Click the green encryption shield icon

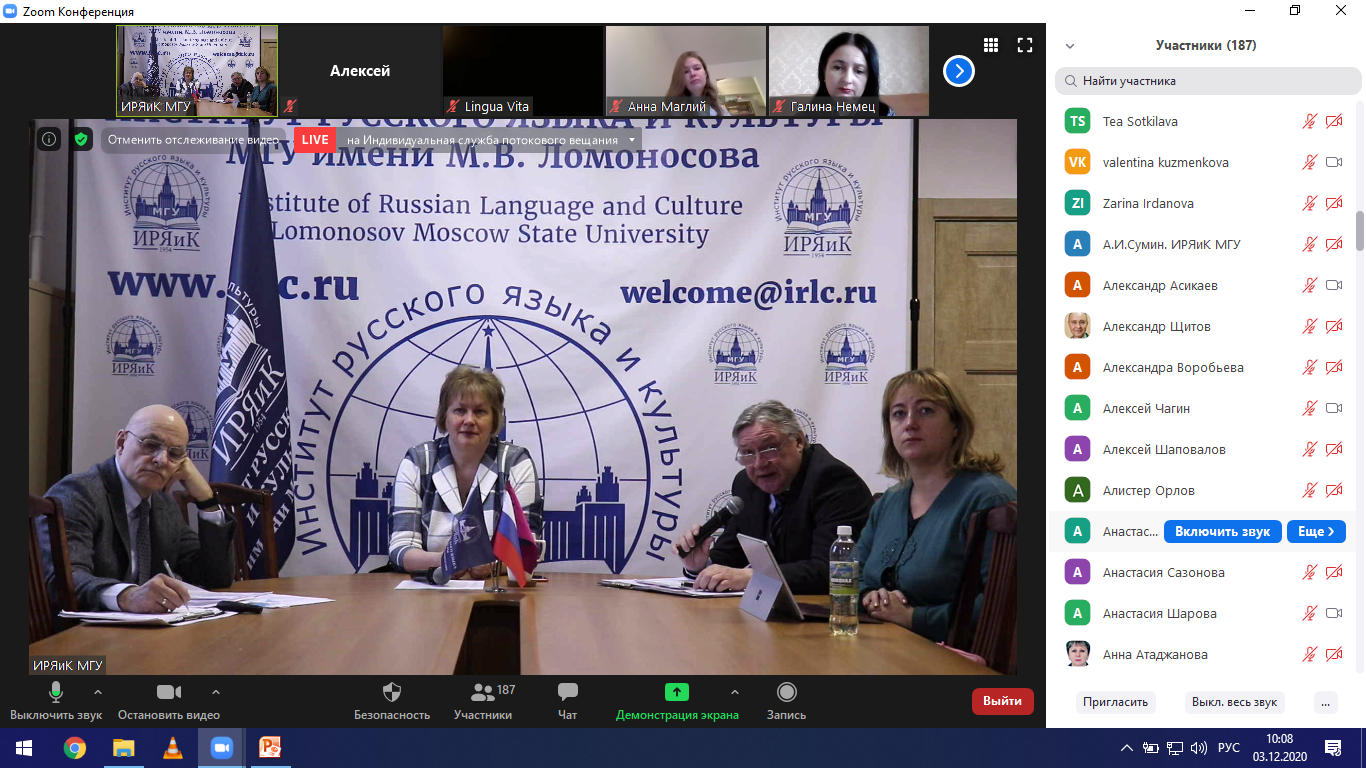pos(82,139)
